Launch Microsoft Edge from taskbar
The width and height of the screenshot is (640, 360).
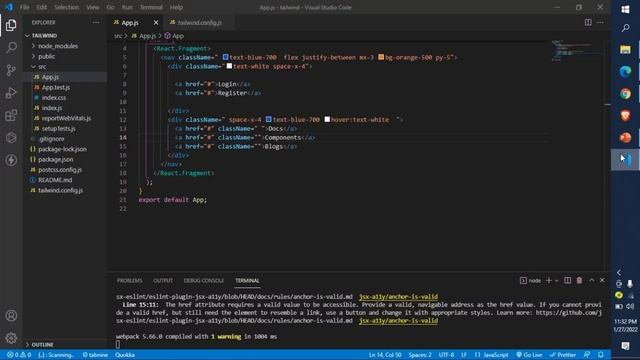[625, 71]
